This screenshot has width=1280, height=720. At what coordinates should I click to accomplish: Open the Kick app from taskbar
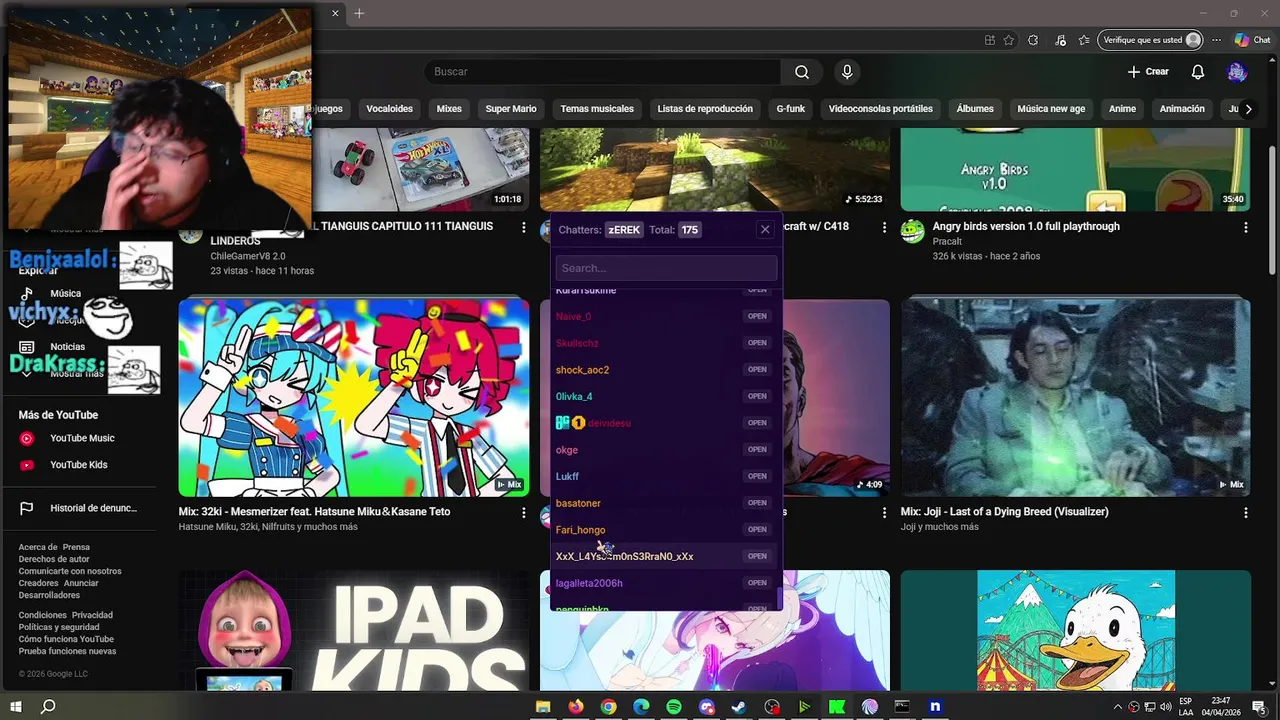click(x=837, y=706)
